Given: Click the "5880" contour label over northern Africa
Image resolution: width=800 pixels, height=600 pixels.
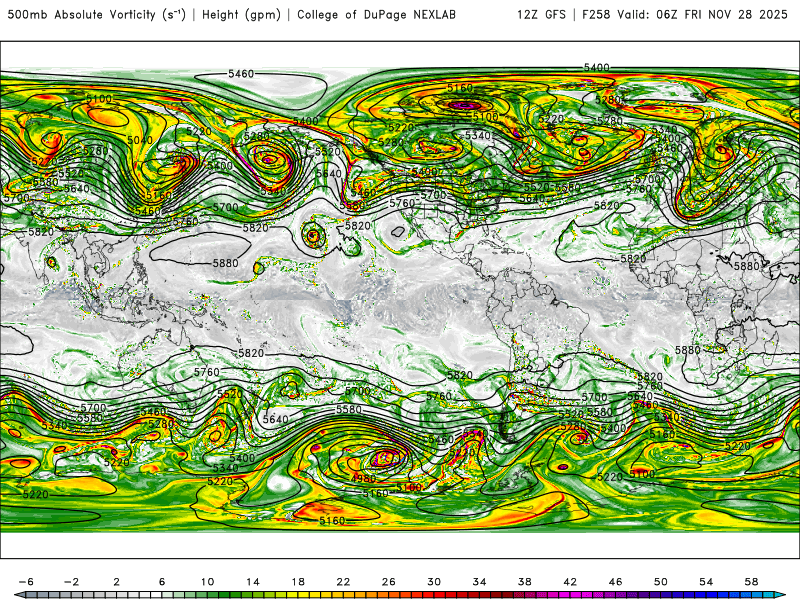Looking at the screenshot, I should pos(746,266).
